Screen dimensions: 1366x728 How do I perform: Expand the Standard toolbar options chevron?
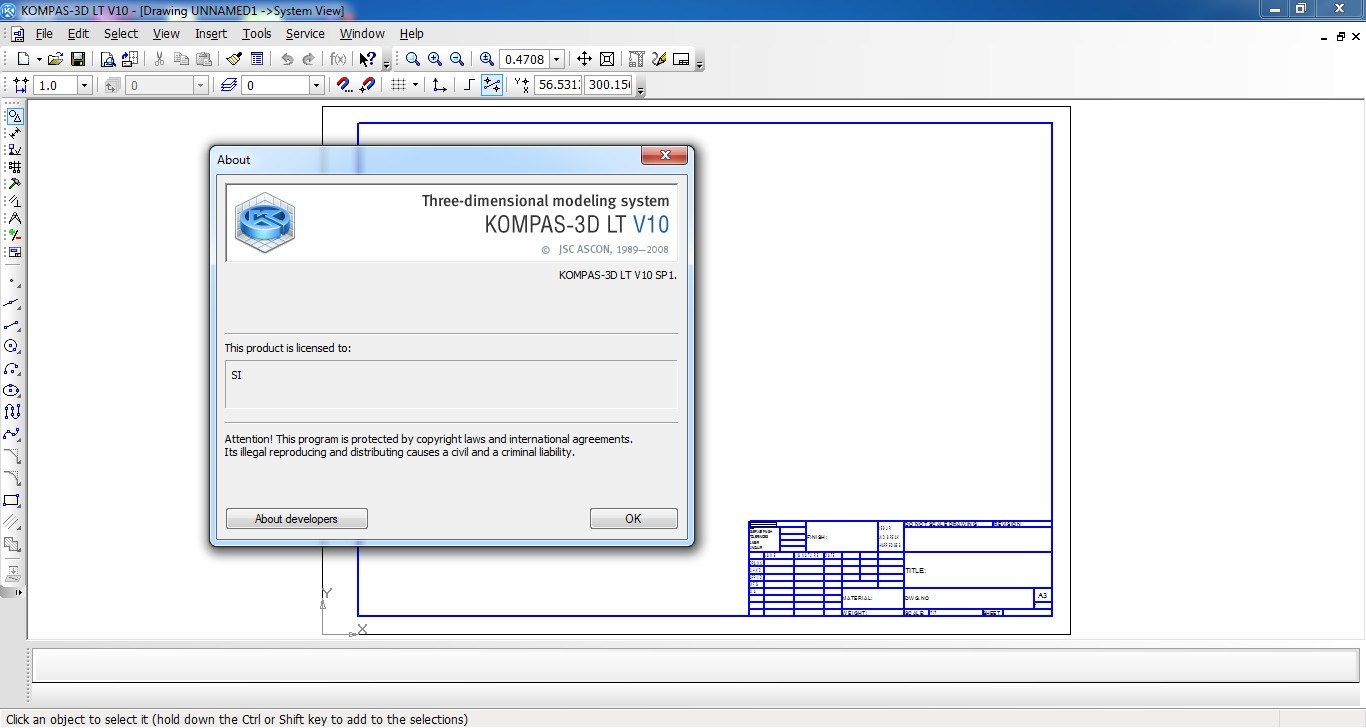point(386,64)
